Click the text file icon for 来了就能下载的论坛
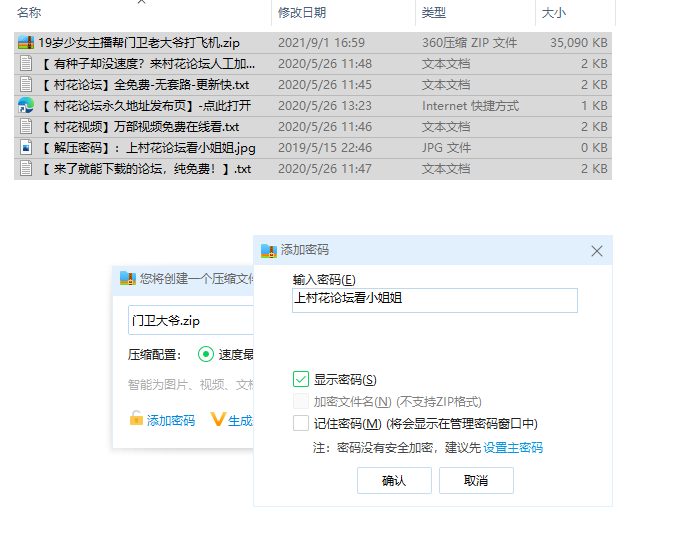Screen dimensions: 692x537 coord(26,169)
